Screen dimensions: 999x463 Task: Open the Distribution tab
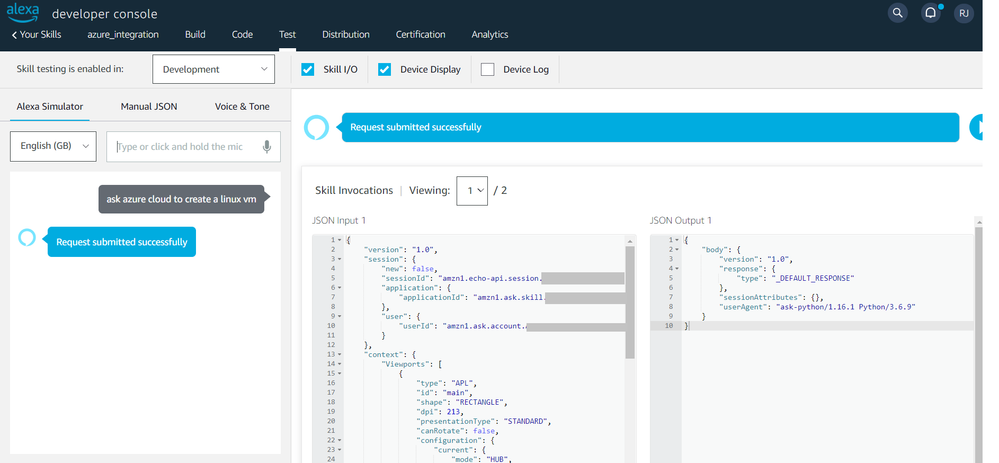coord(345,34)
